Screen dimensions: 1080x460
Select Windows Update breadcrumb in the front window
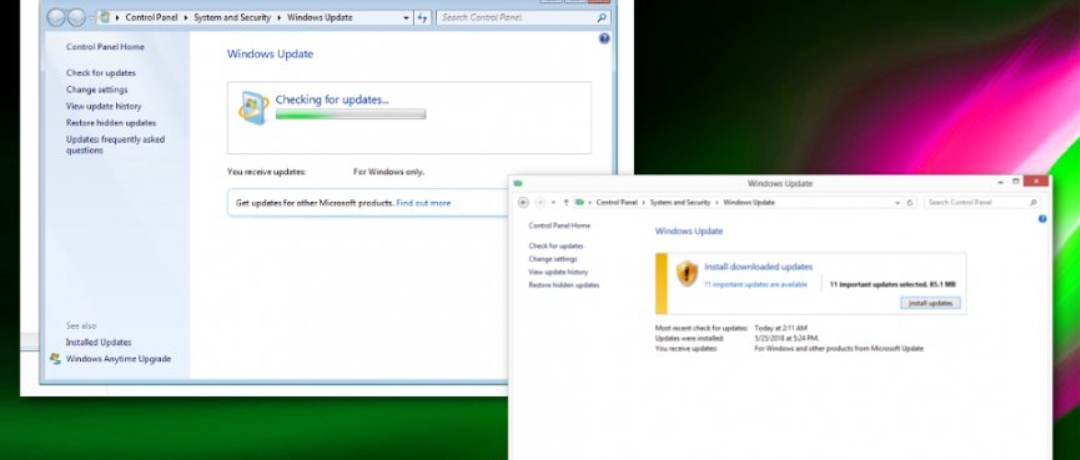pos(749,202)
